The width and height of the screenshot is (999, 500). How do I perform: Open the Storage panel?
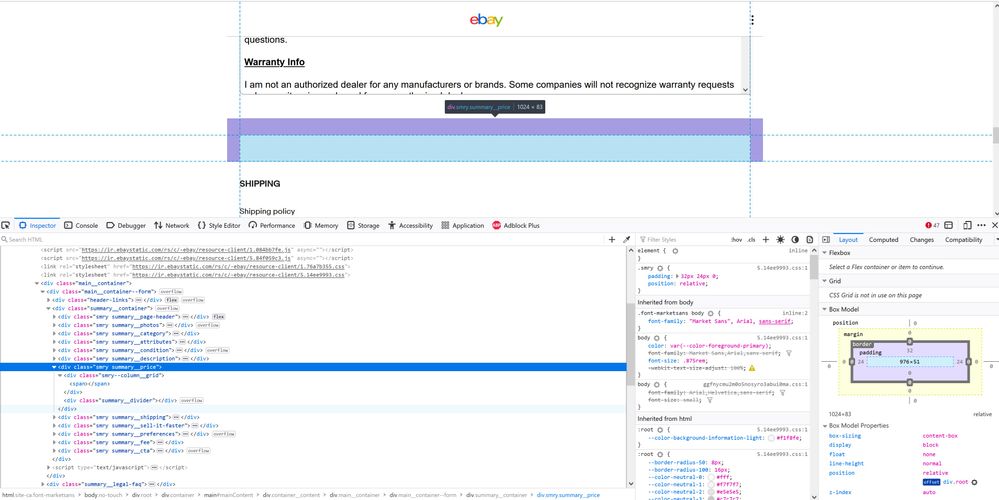[x=363, y=225]
